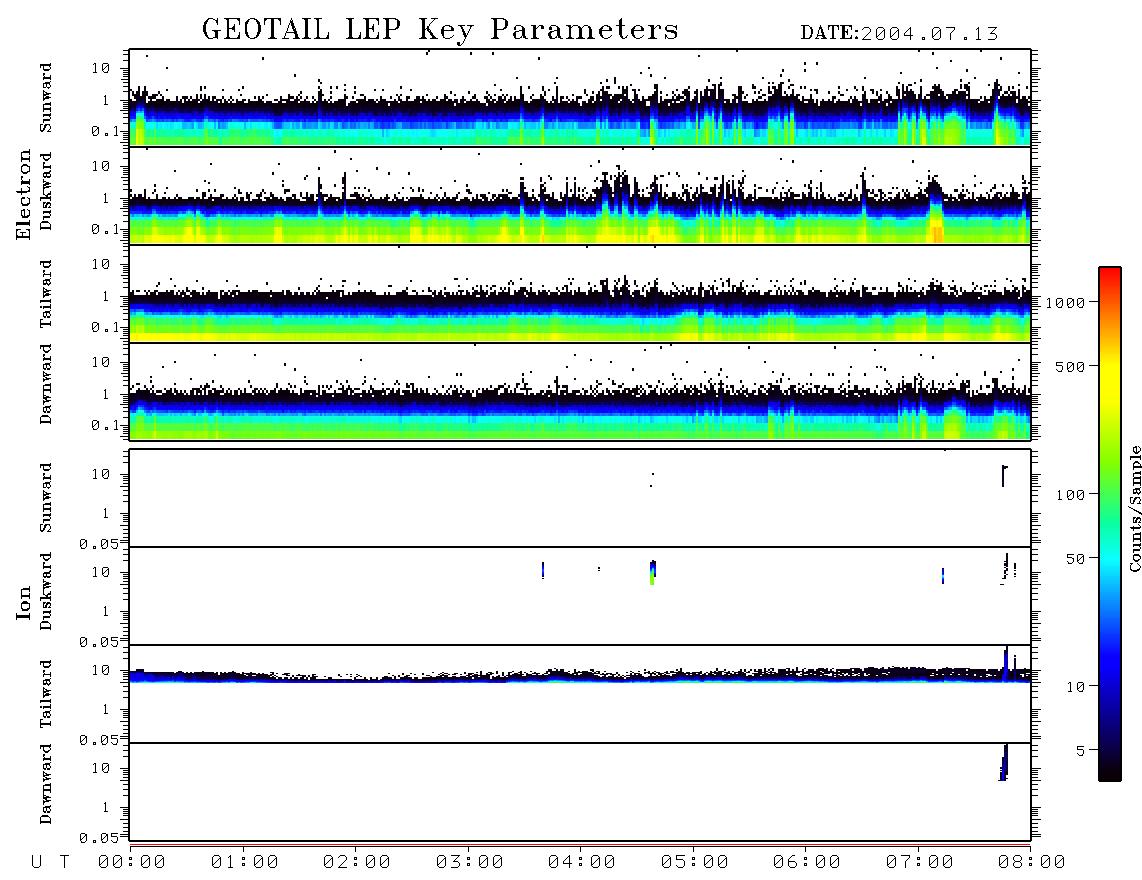Click the Electron Dawnward axis label

pyautogui.click(x=46, y=385)
